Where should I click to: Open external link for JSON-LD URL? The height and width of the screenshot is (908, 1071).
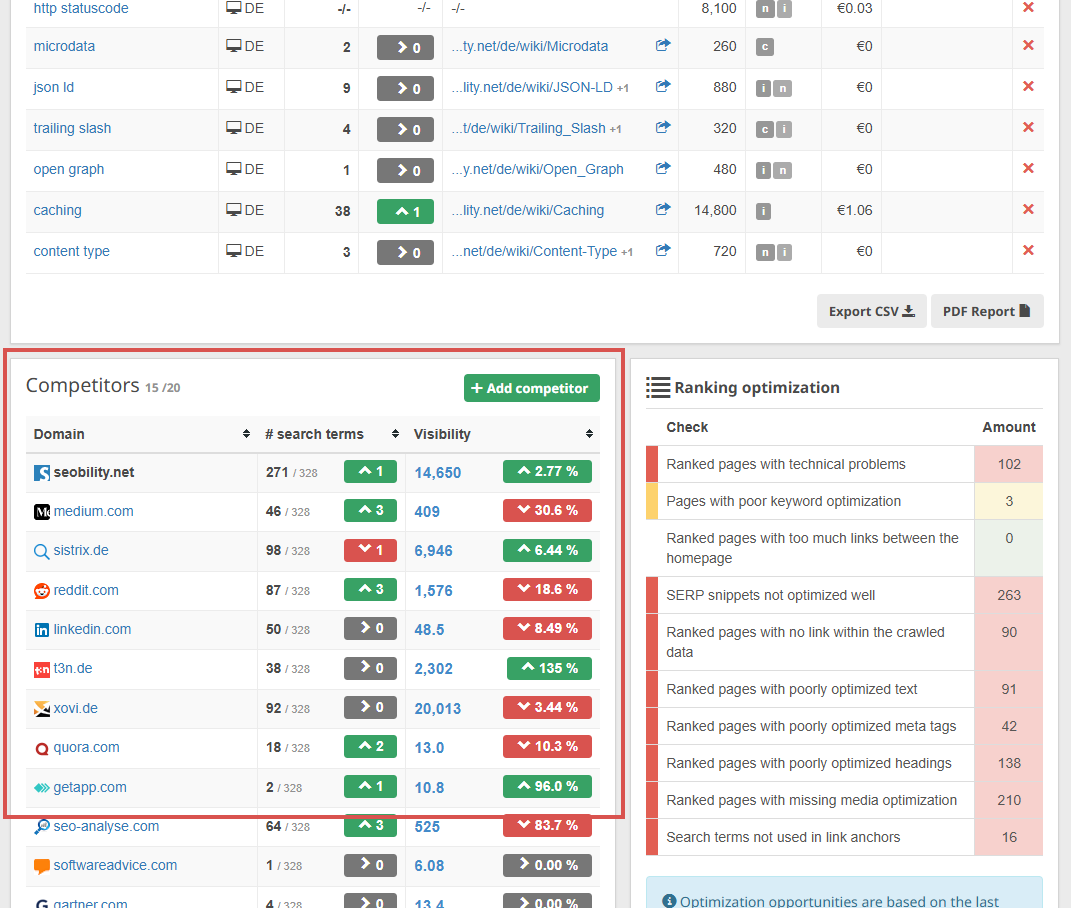click(663, 86)
